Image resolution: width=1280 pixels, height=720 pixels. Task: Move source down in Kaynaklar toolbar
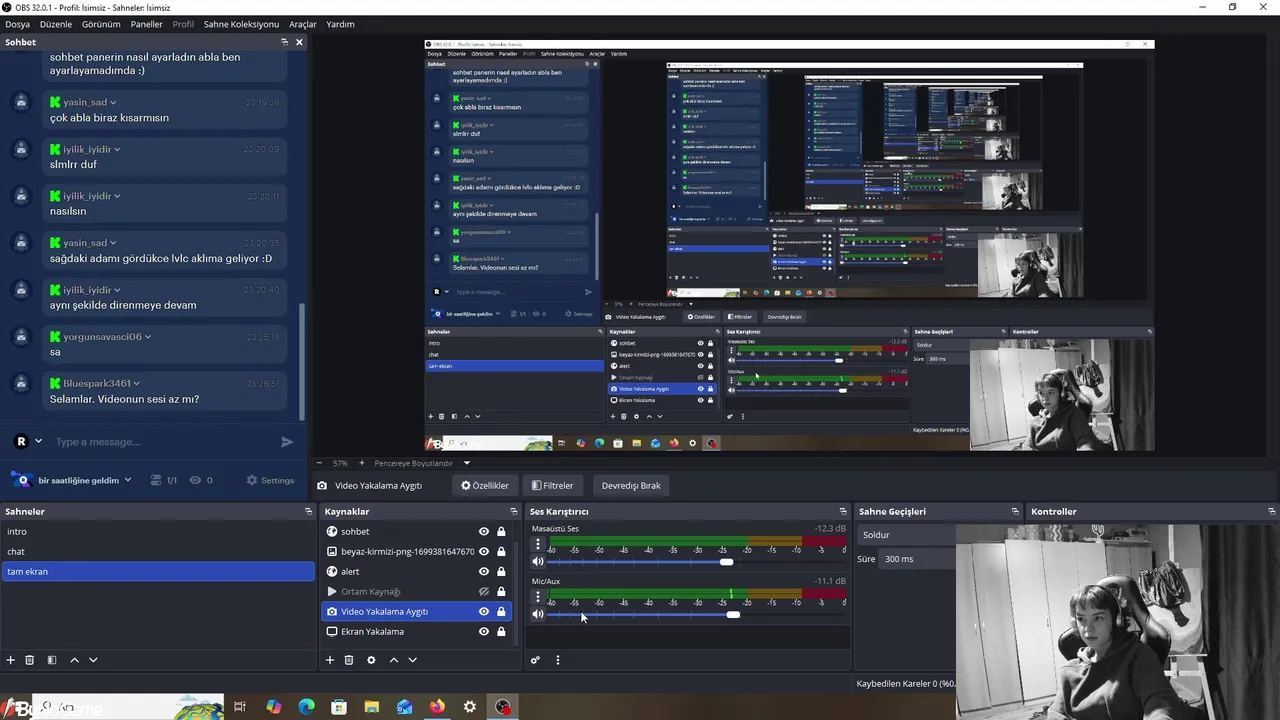click(412, 660)
